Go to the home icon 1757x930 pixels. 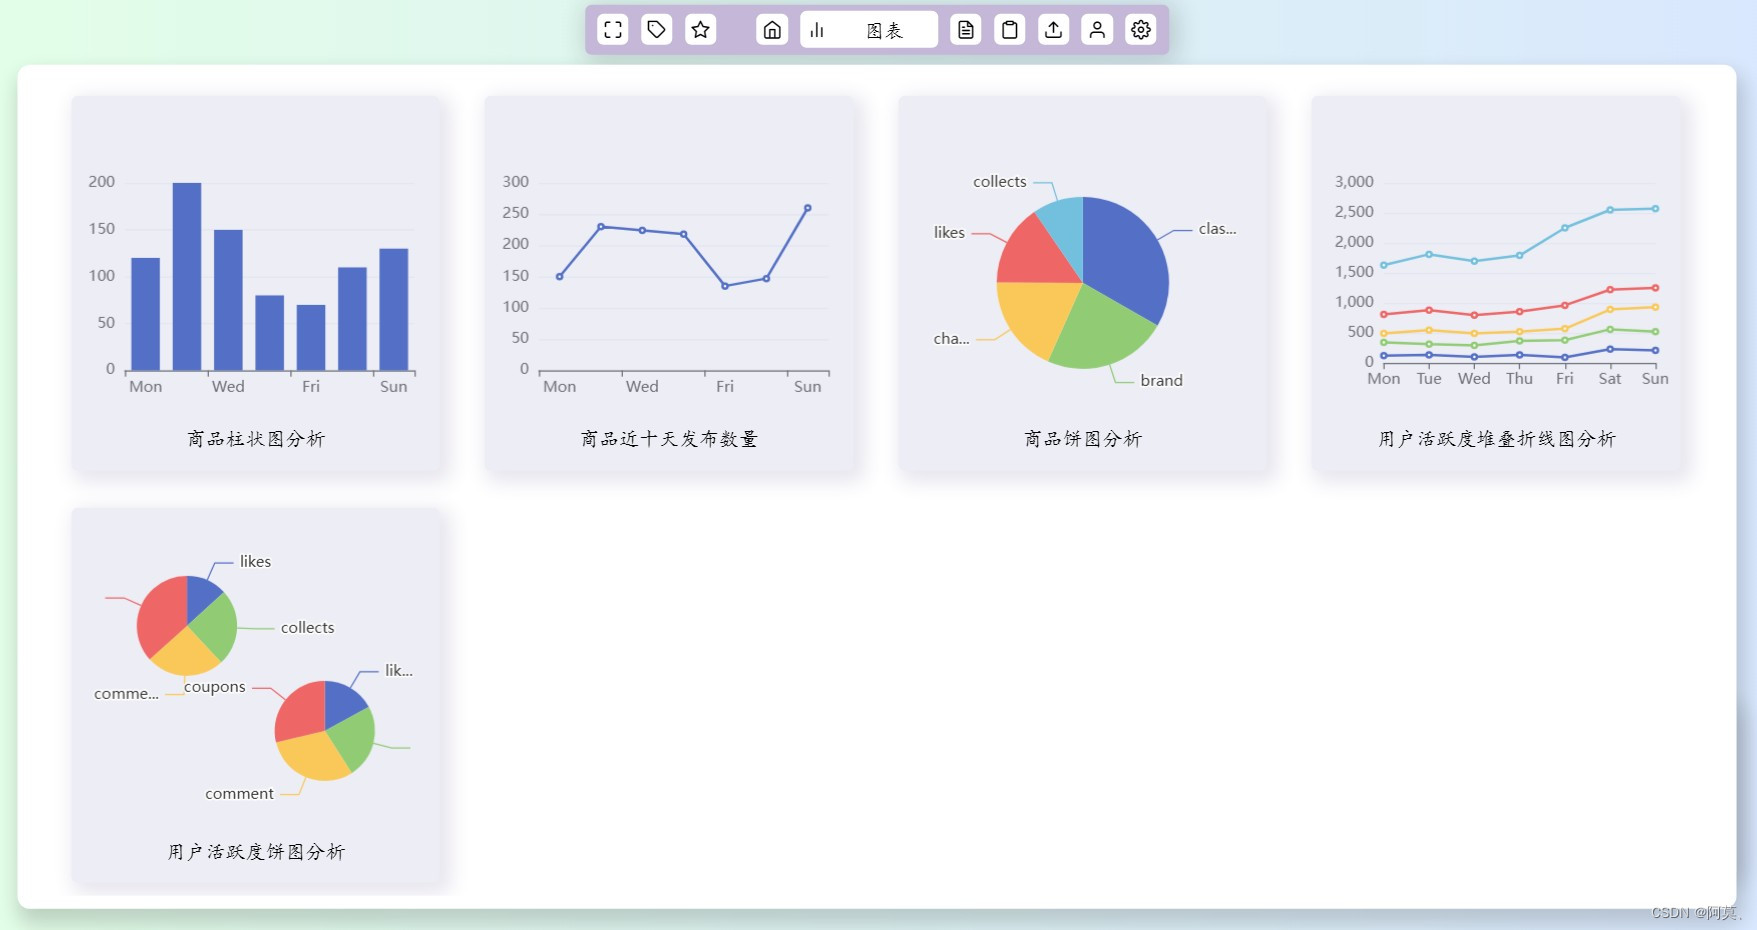[x=772, y=30]
